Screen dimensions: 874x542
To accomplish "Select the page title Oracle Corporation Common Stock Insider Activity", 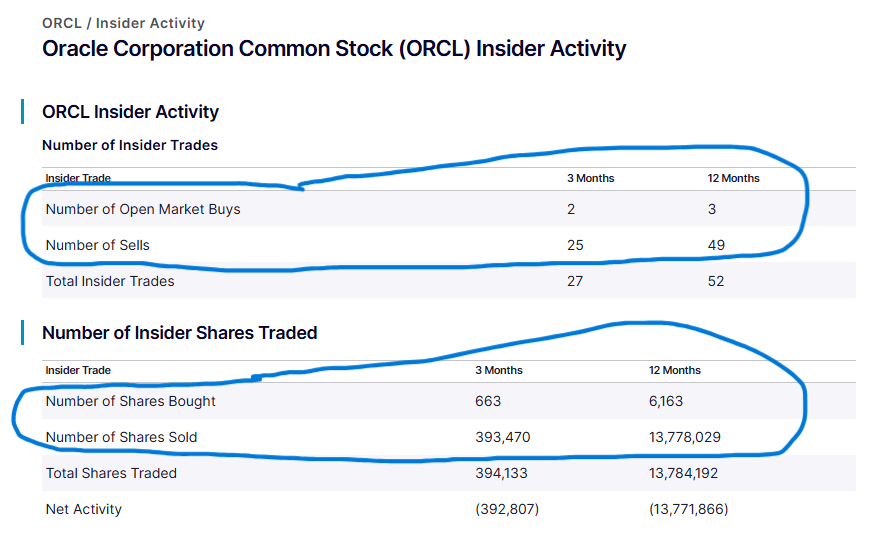I will pos(334,49).
